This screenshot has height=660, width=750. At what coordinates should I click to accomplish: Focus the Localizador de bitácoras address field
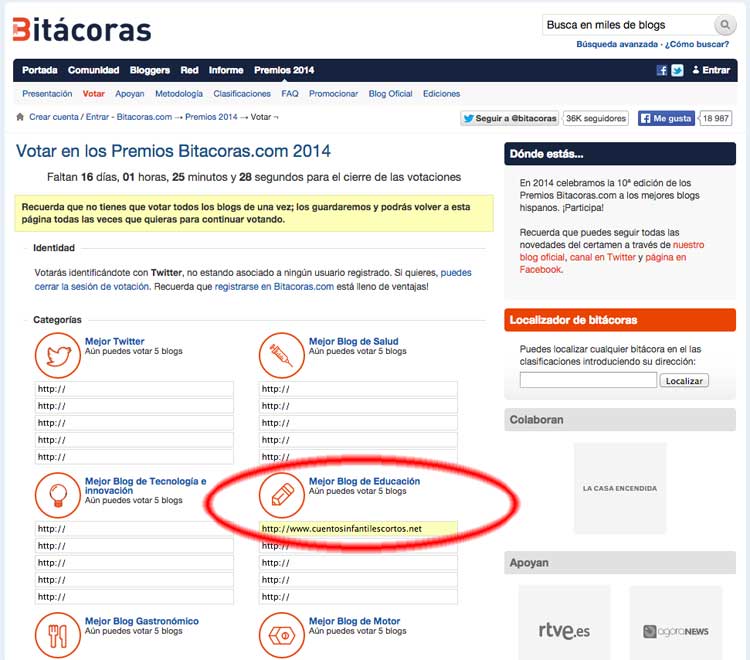(588, 380)
